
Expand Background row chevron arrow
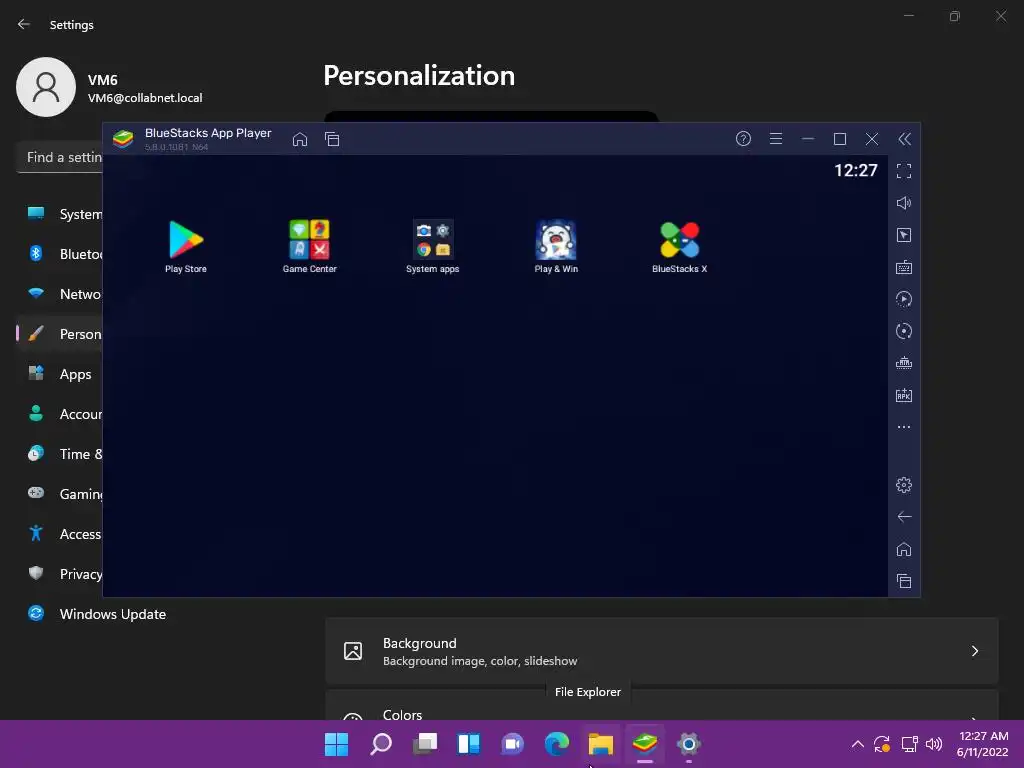point(974,651)
